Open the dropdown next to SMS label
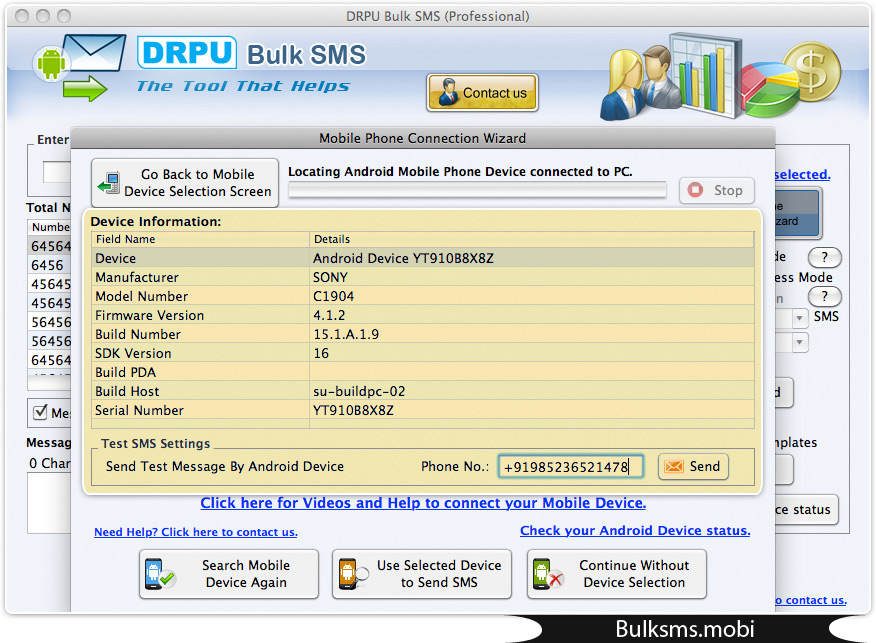The height and width of the screenshot is (643, 876). tap(799, 317)
